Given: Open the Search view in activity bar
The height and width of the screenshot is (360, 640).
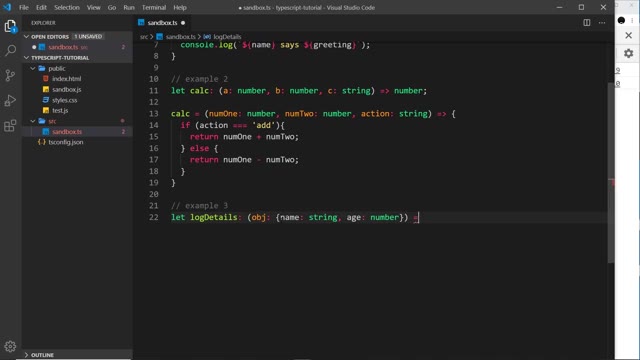Looking at the screenshot, I should point(10,51).
